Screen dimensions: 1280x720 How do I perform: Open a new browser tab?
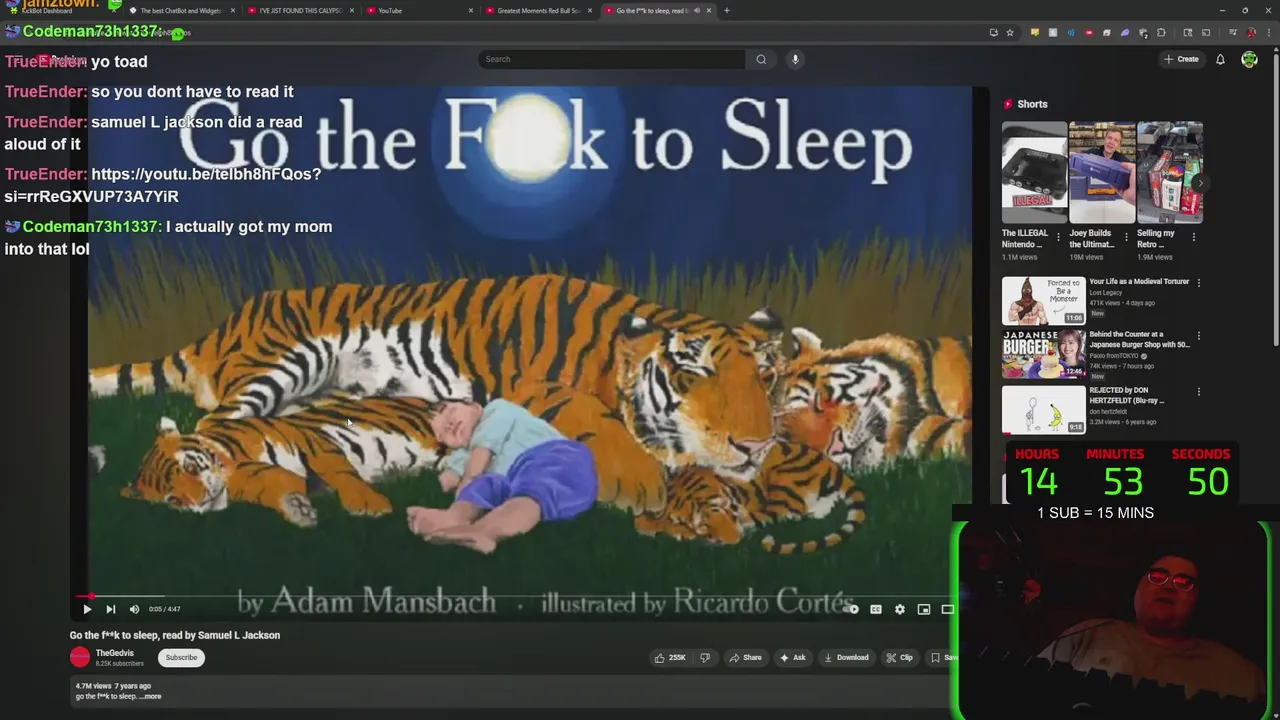click(727, 10)
